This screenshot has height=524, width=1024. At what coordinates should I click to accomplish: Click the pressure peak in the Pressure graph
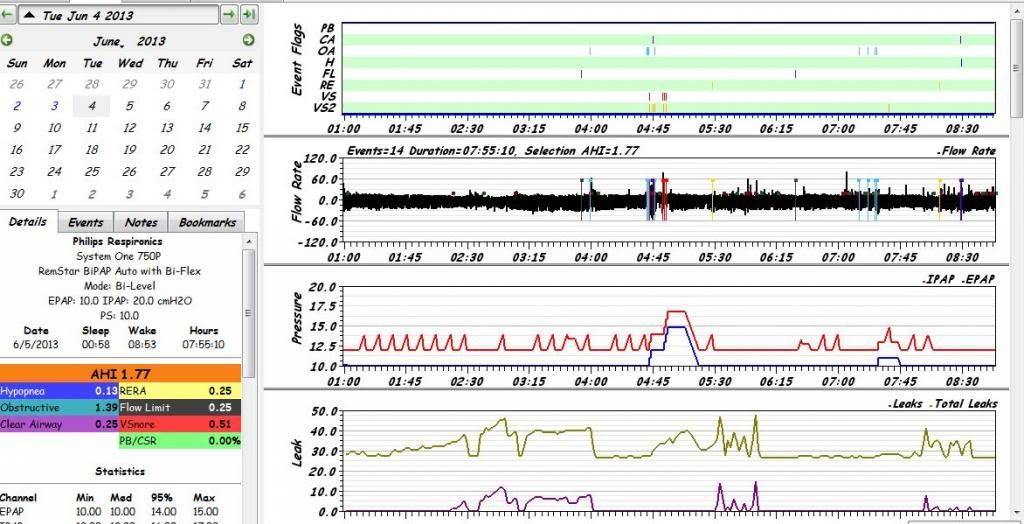click(x=675, y=313)
